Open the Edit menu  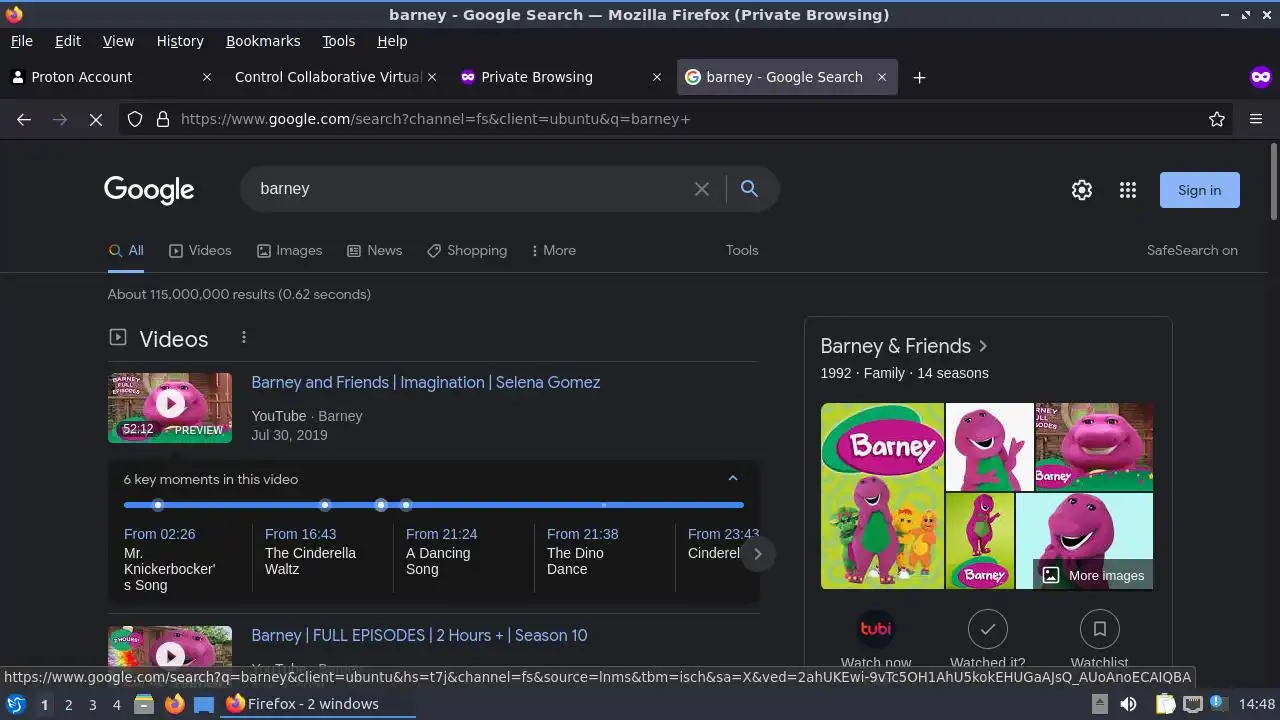68,41
